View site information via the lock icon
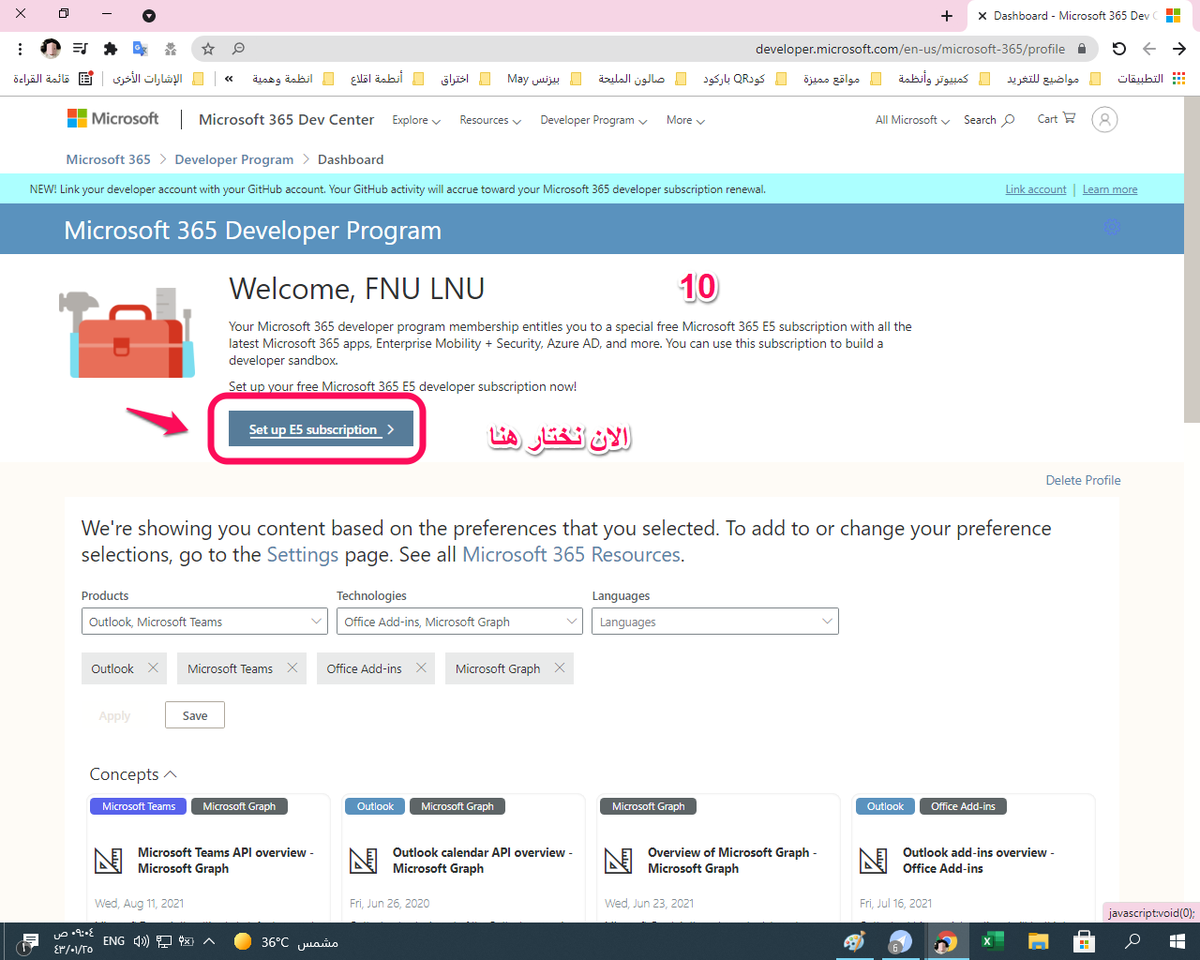 pyautogui.click(x=1081, y=48)
